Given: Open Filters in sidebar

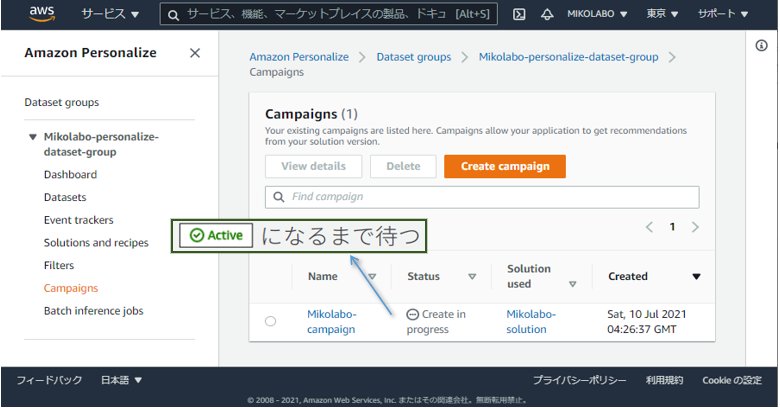Looking at the screenshot, I should click(x=59, y=266).
